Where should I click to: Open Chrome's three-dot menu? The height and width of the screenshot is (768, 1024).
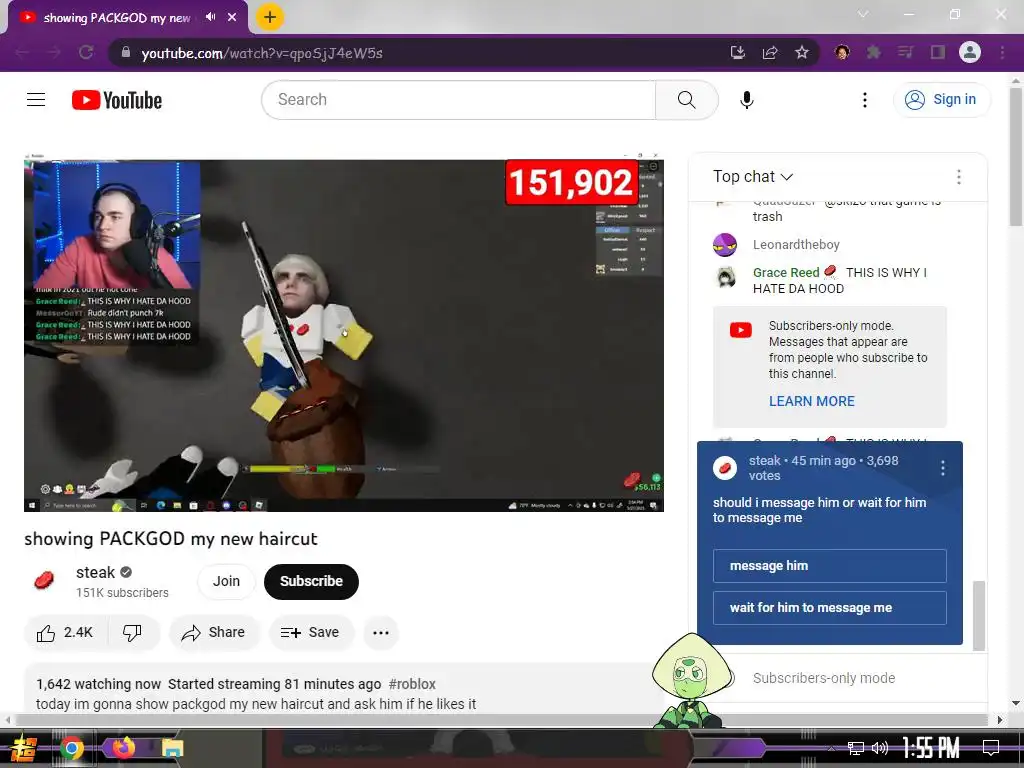(1002, 52)
